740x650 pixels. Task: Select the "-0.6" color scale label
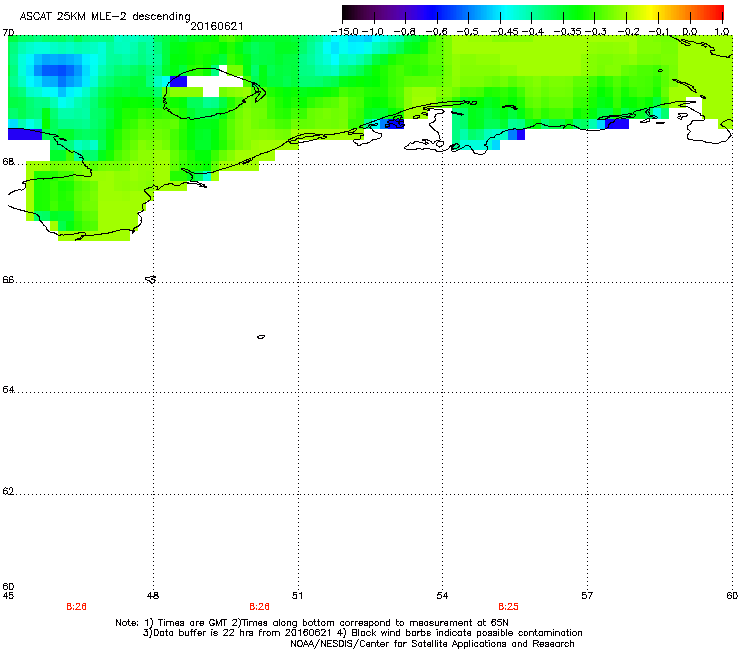(x=437, y=32)
